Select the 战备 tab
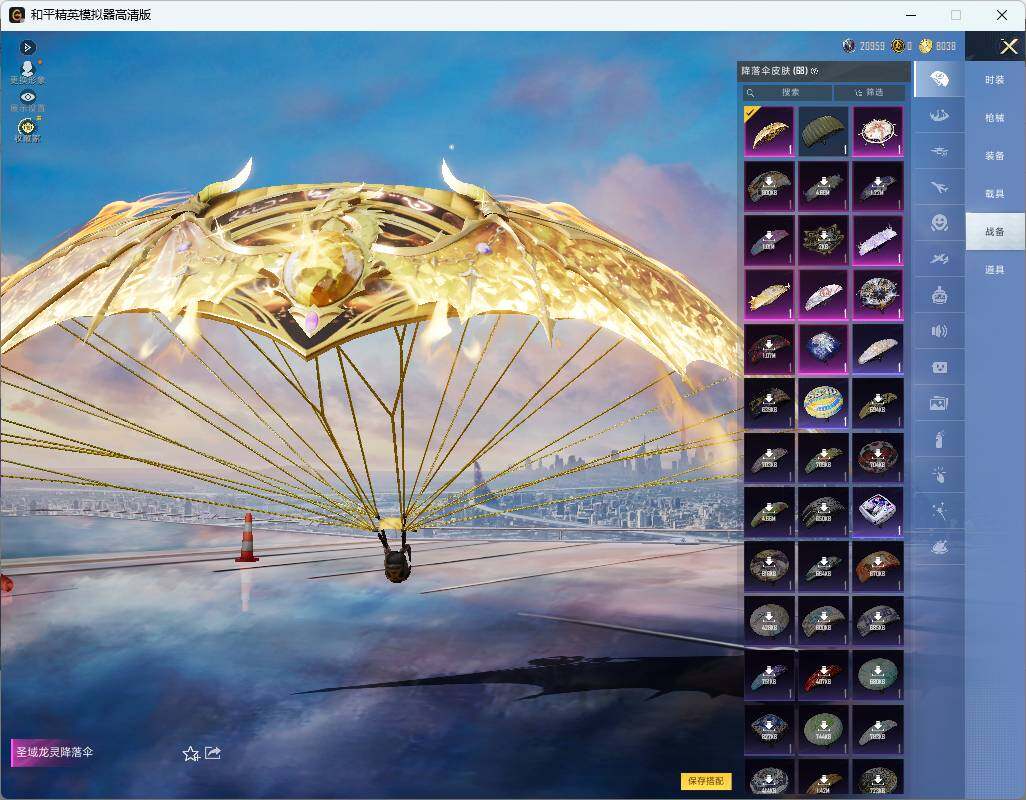 click(x=995, y=232)
